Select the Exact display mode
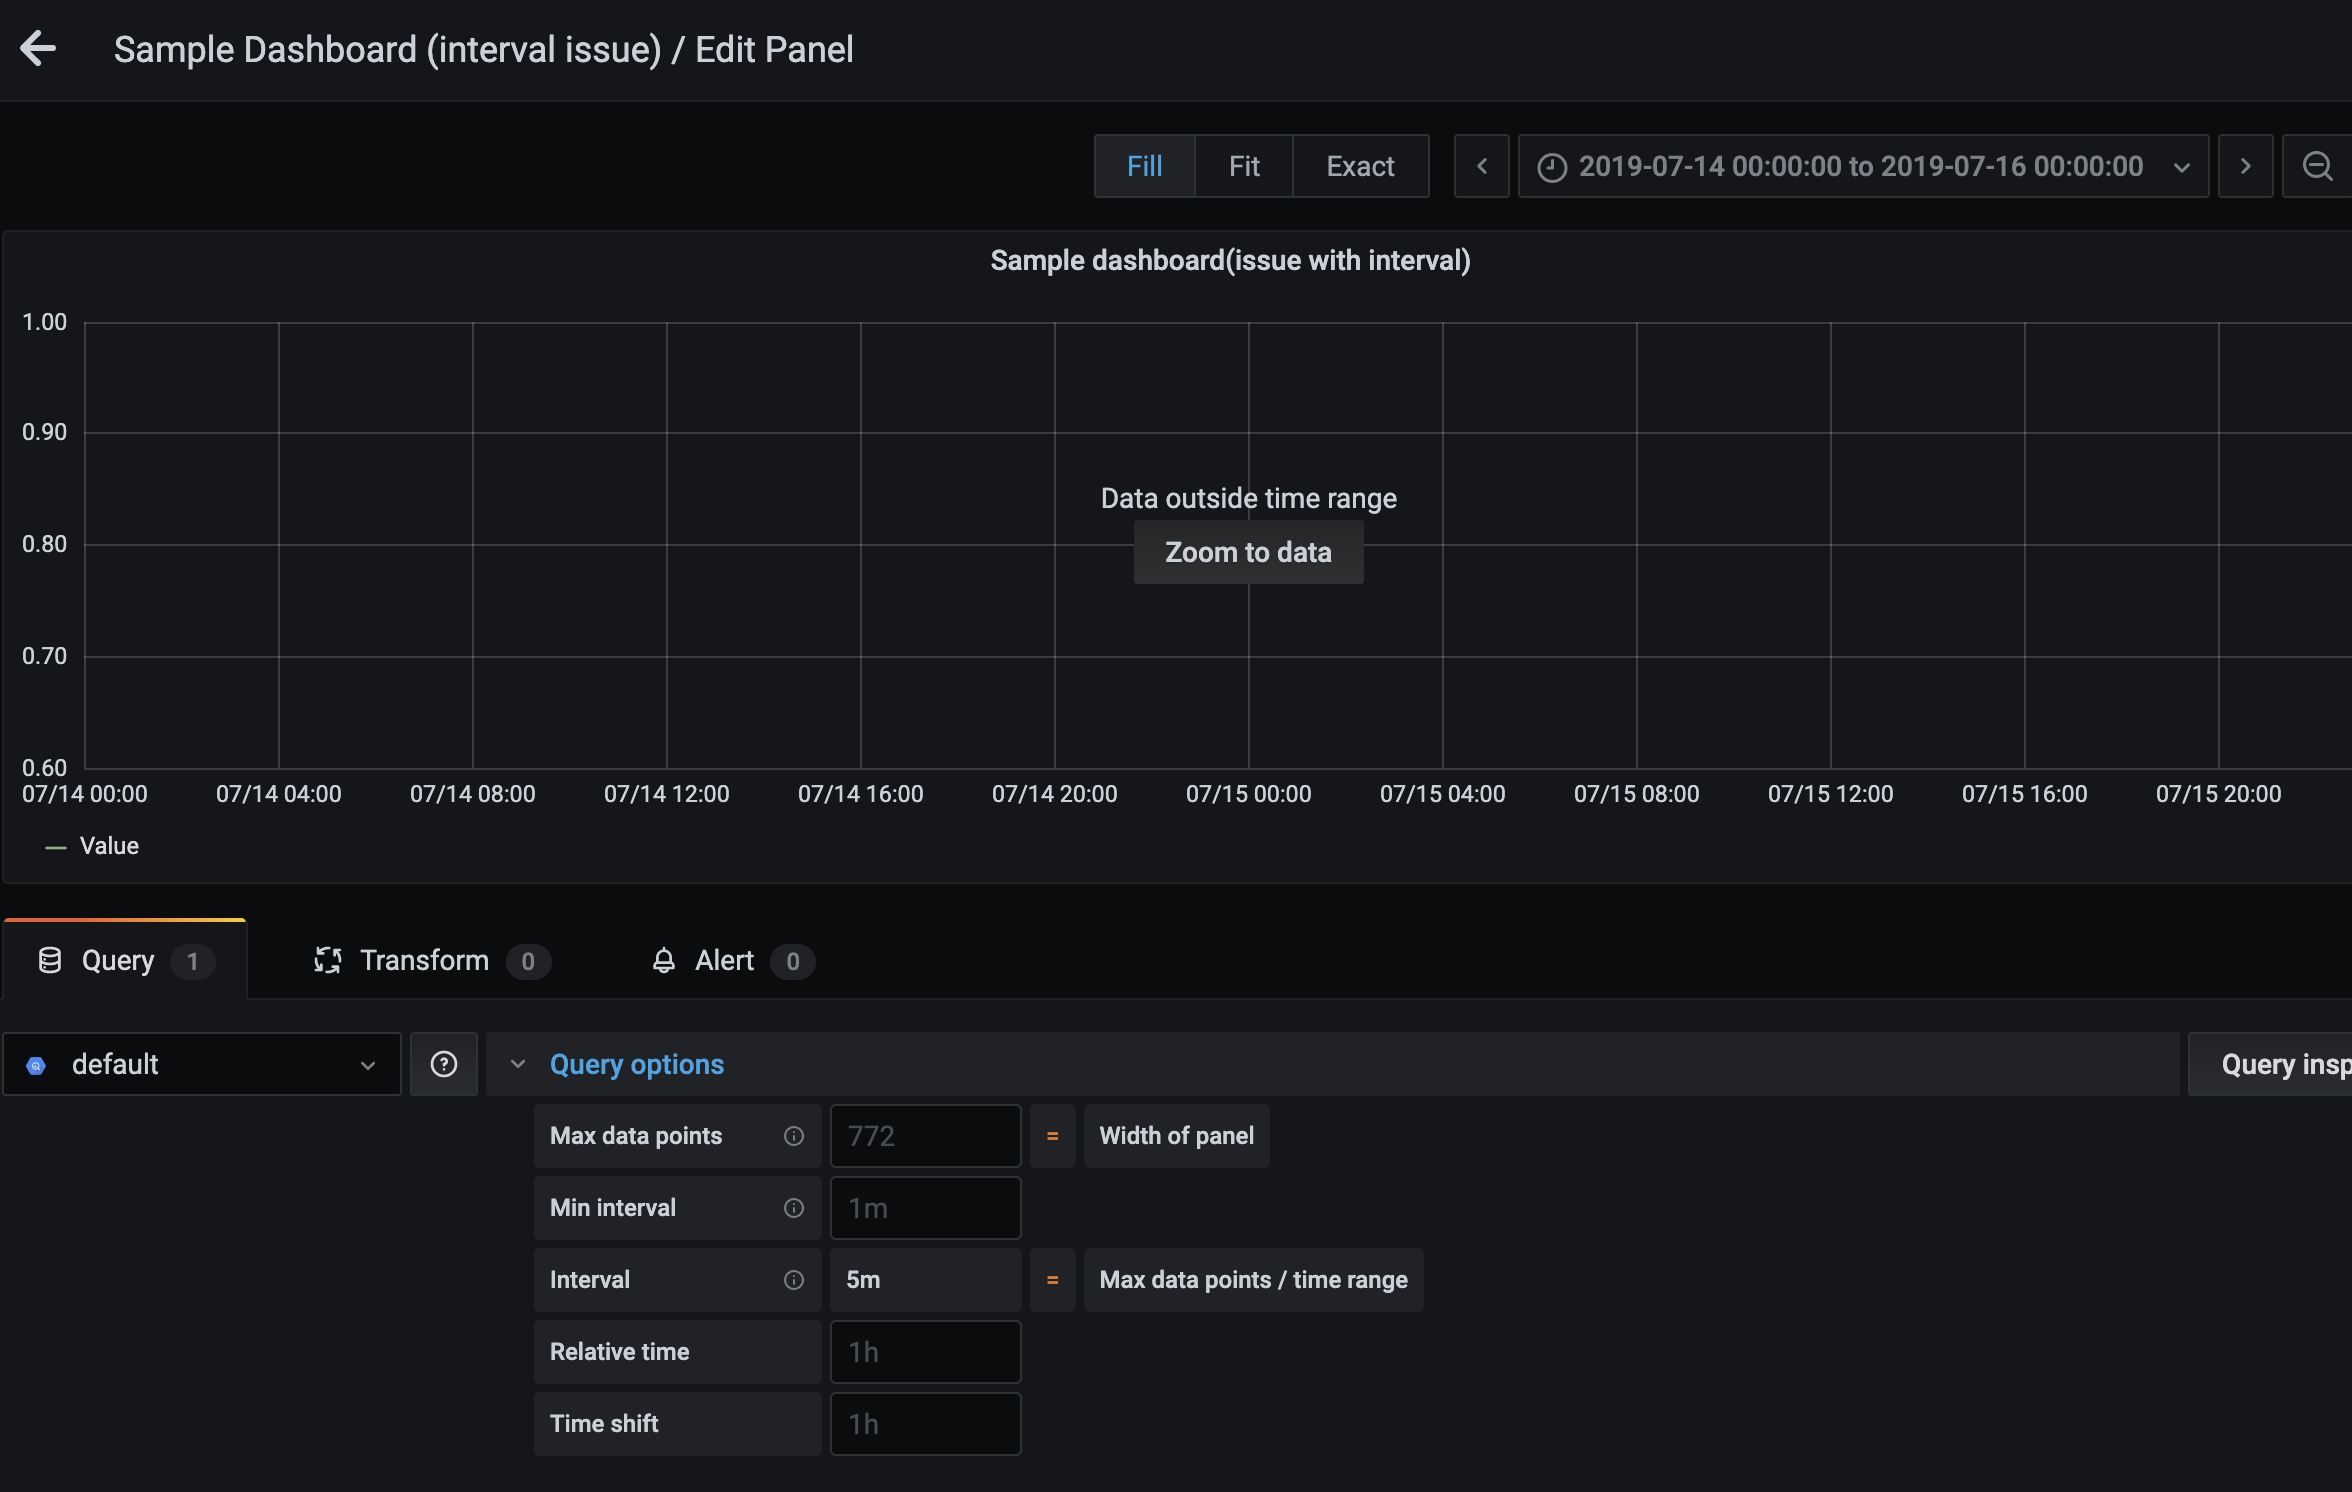Viewport: 2352px width, 1492px height. coord(1359,166)
